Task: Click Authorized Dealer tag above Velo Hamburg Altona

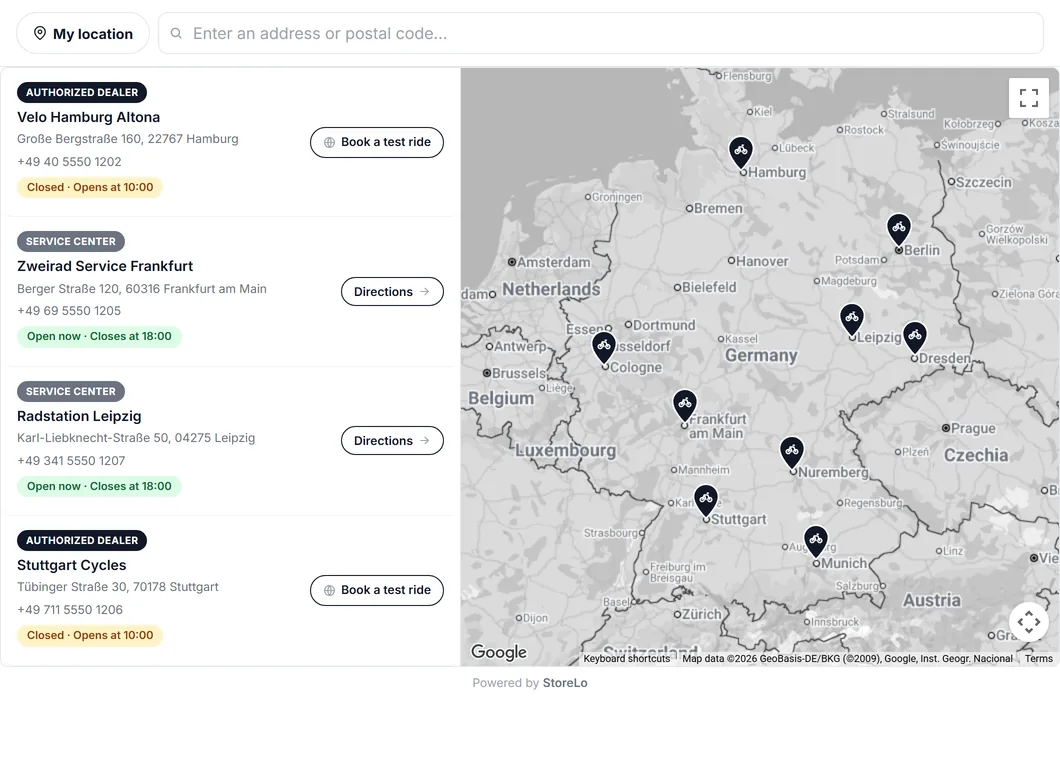Action: pyautogui.click(x=82, y=93)
